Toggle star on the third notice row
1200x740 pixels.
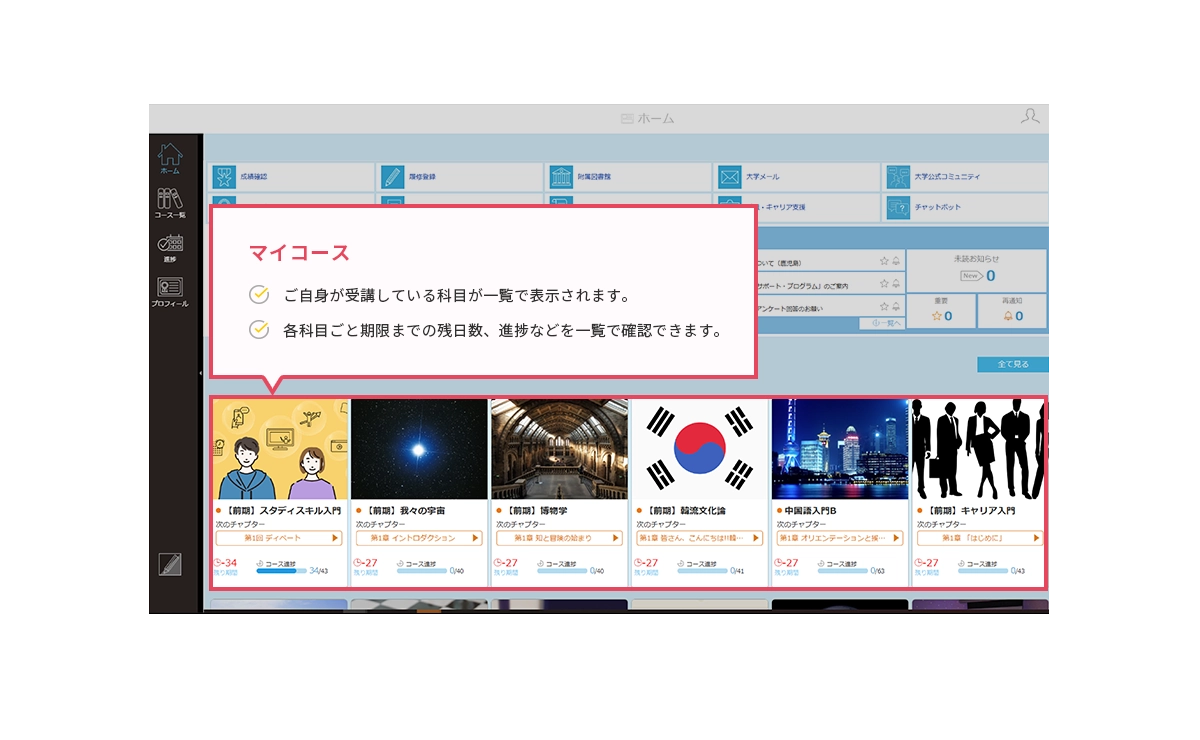884,307
